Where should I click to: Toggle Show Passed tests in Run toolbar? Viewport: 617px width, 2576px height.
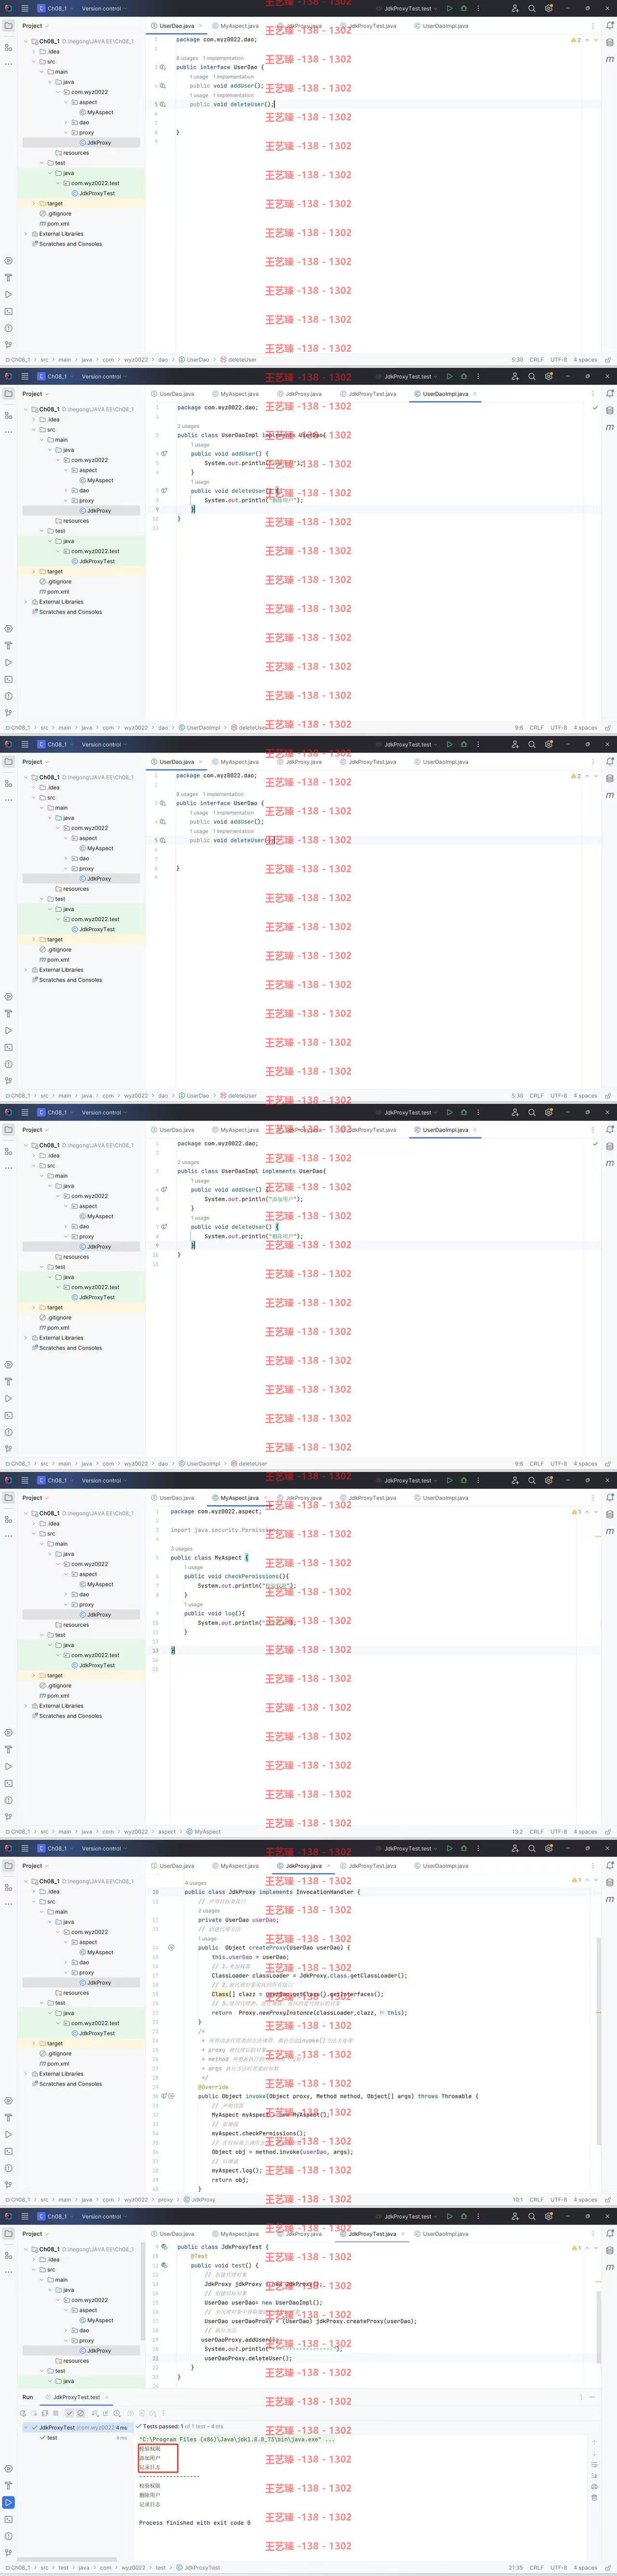pyautogui.click(x=69, y=2413)
